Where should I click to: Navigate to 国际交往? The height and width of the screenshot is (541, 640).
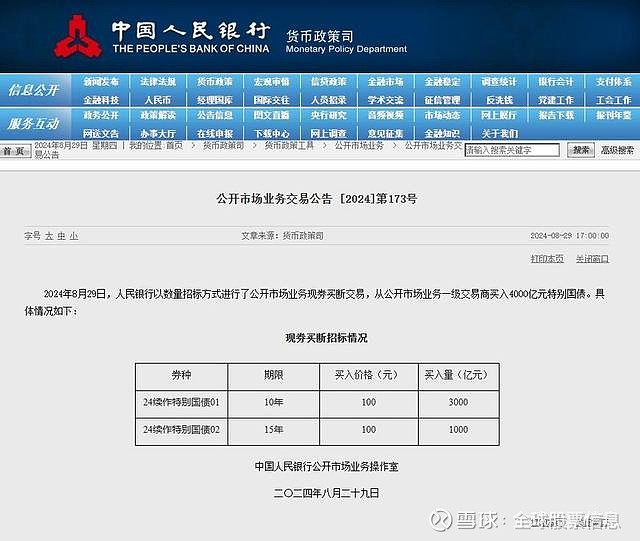(x=271, y=100)
